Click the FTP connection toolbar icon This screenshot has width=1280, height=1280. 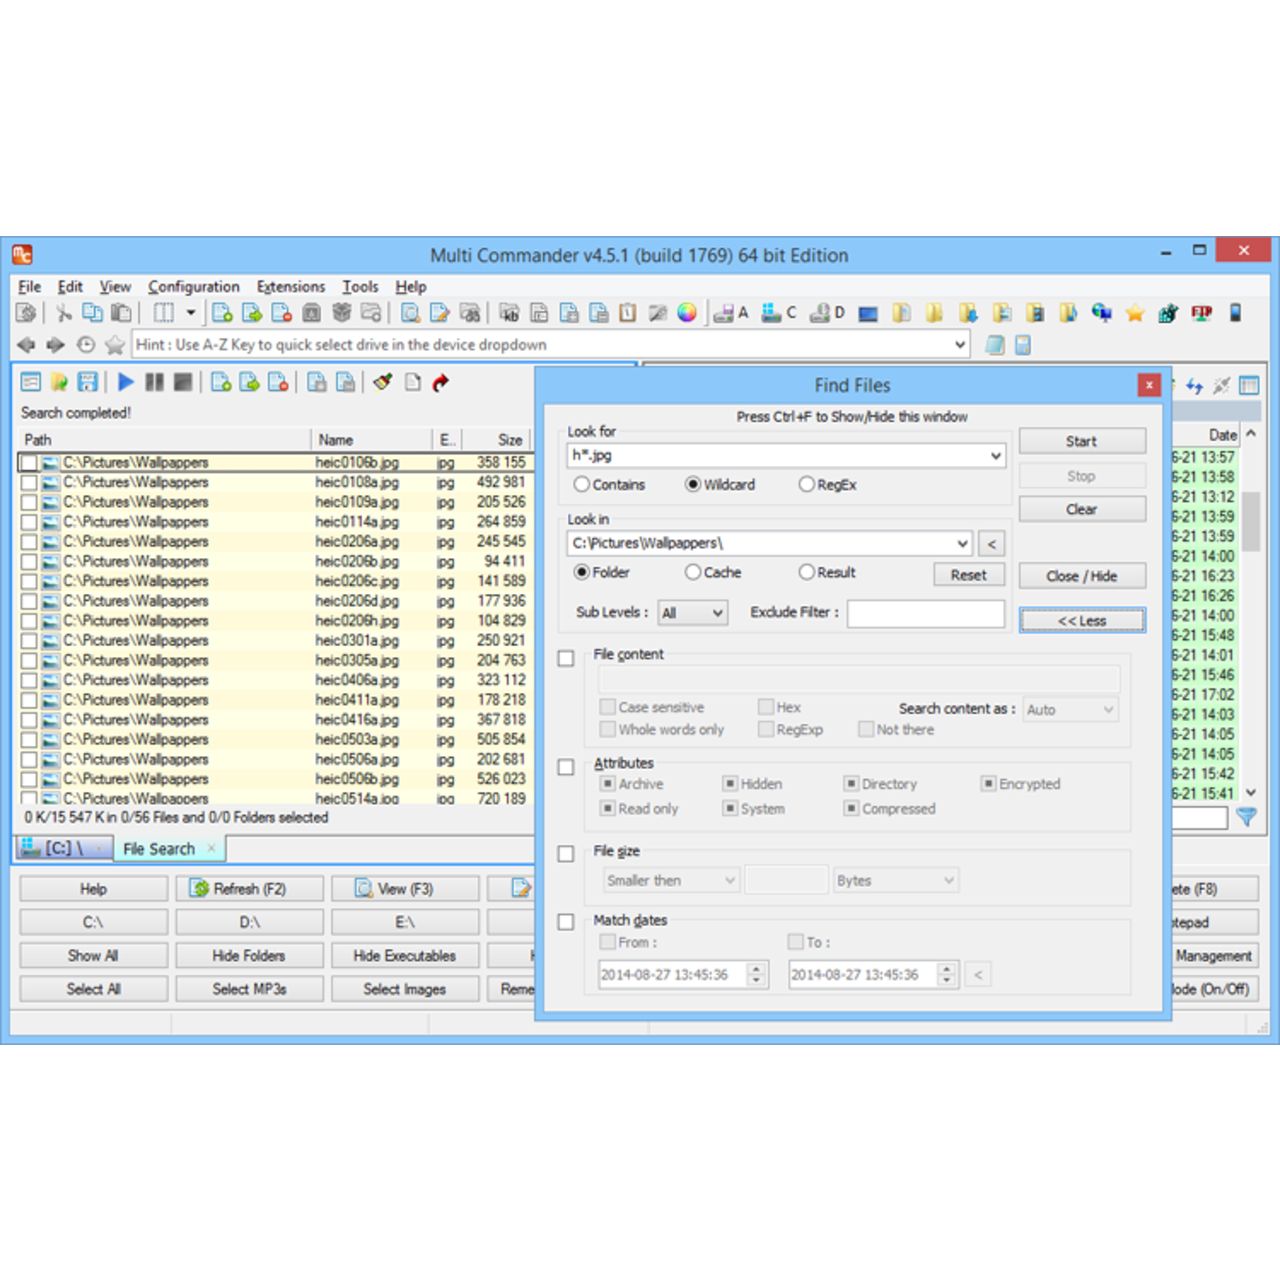point(1201,313)
